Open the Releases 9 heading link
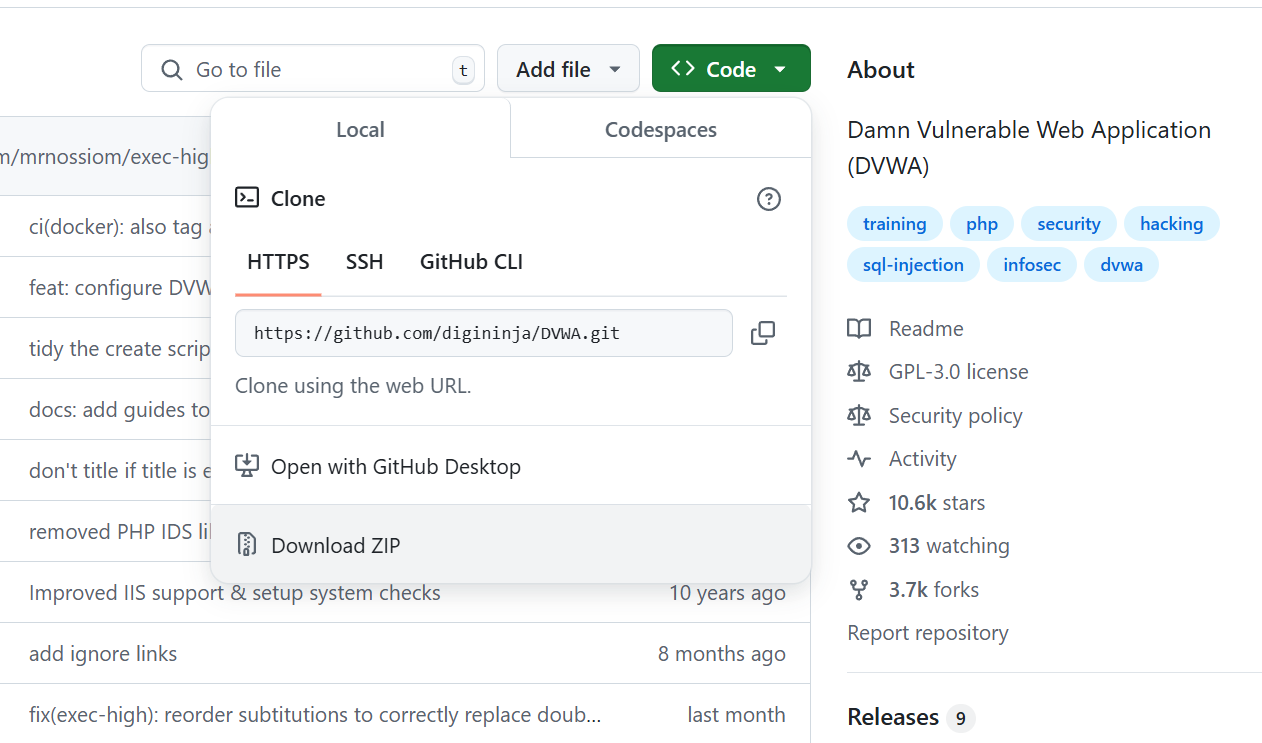Viewport: 1262px width, 743px height. coord(910,718)
